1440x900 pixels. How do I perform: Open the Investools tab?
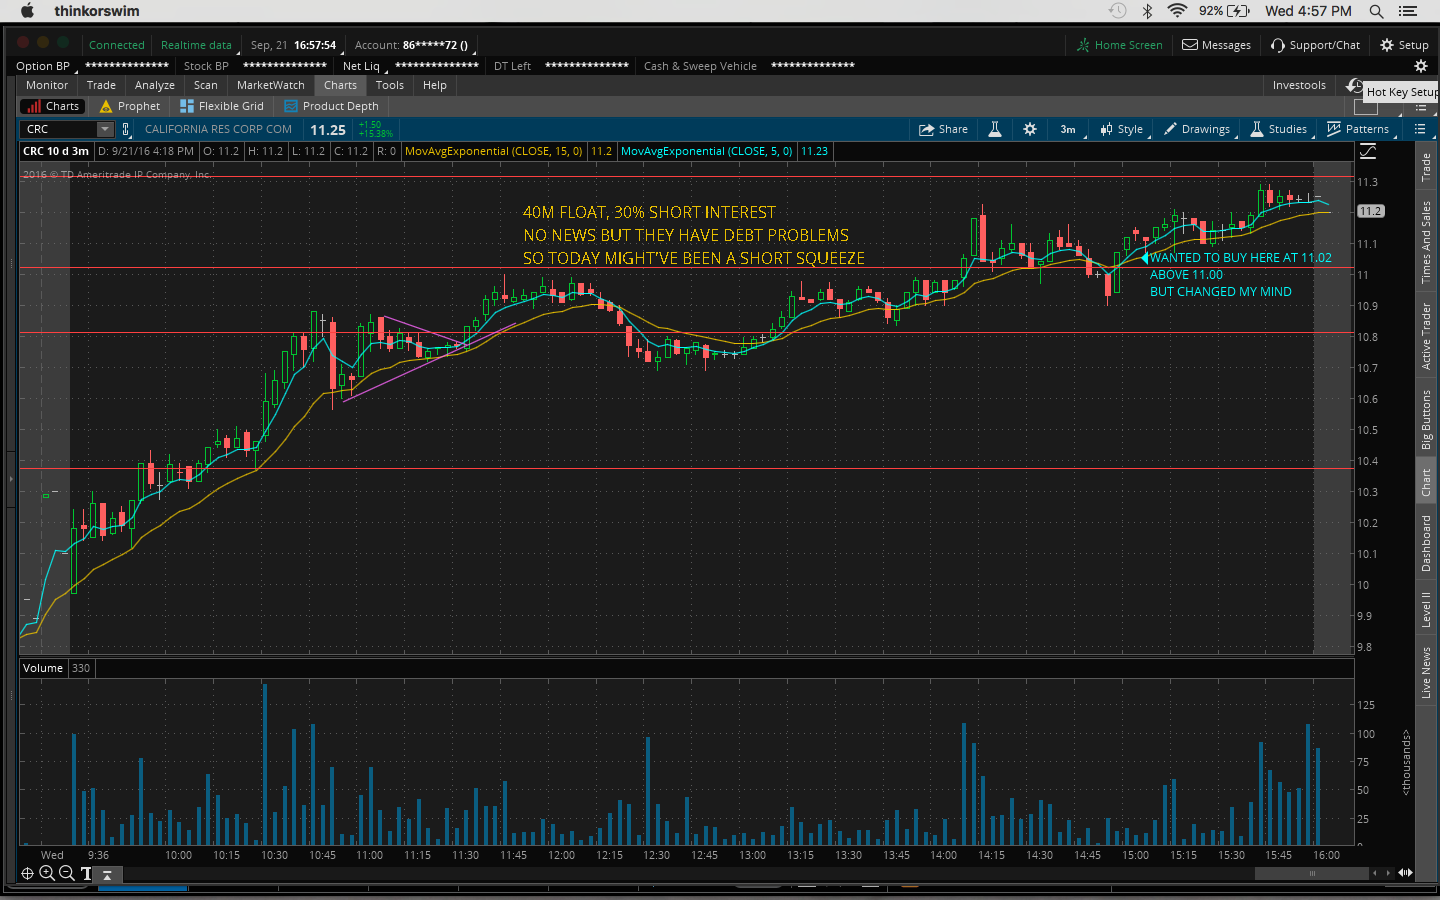pyautogui.click(x=1299, y=85)
